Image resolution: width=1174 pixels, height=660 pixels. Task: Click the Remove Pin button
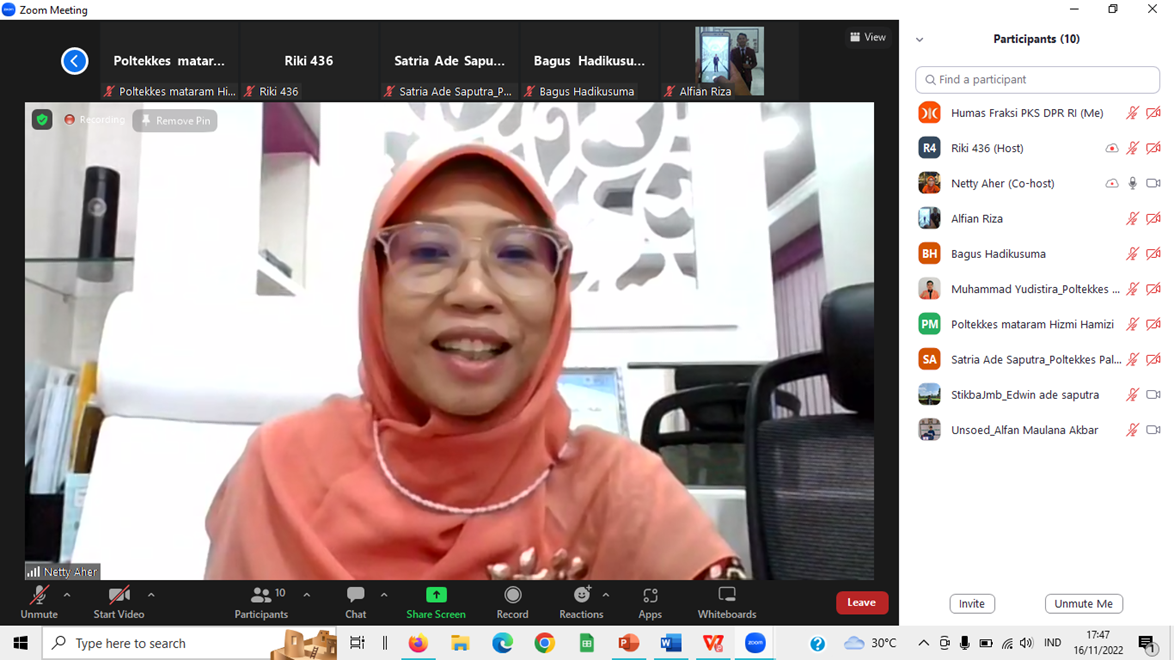175,121
